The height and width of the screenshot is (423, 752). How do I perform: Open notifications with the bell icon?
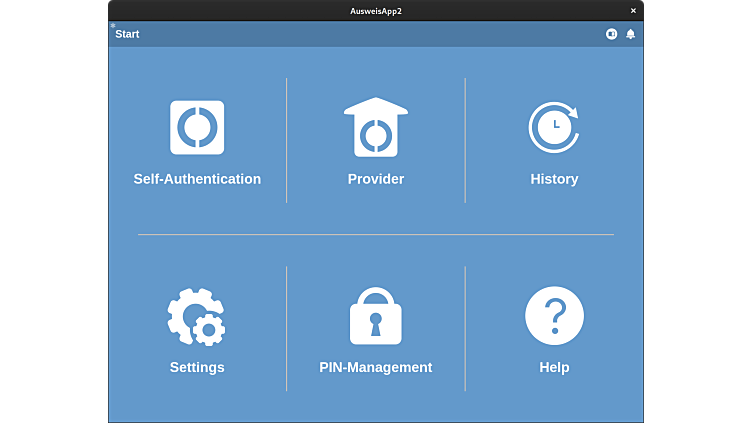630,34
